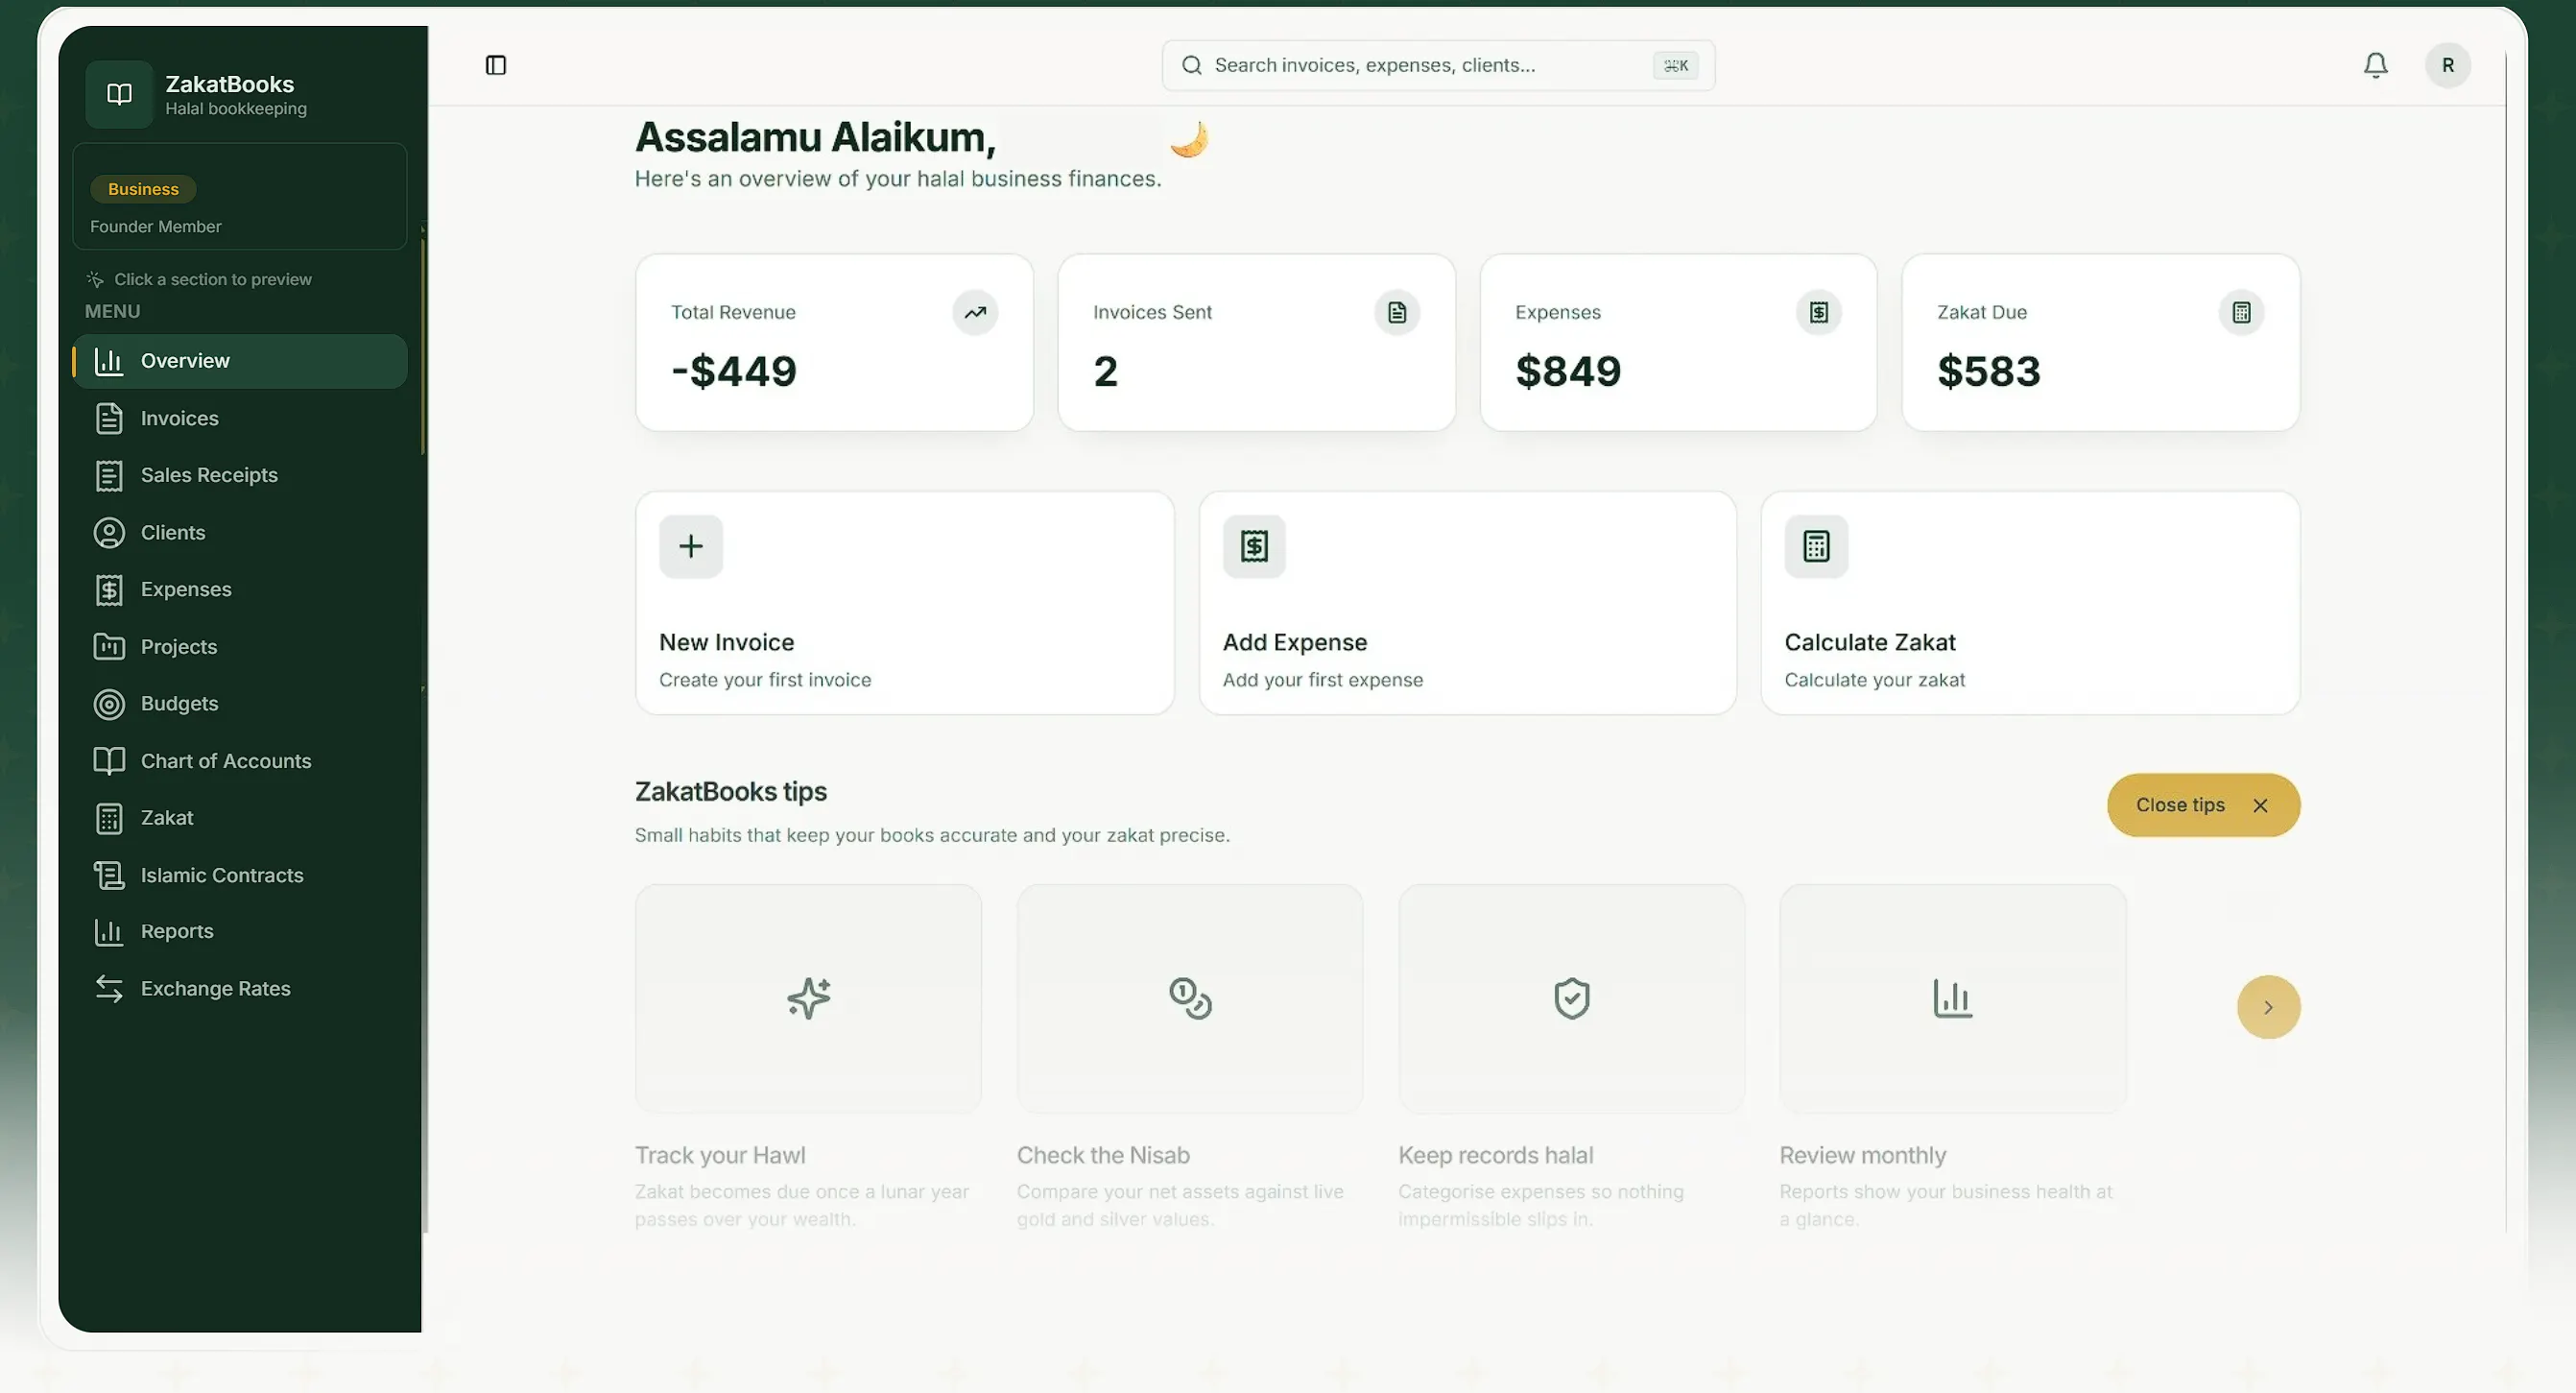View Reports from the sidebar
Viewport: 2576px width, 1393px height.
pos(240,931)
